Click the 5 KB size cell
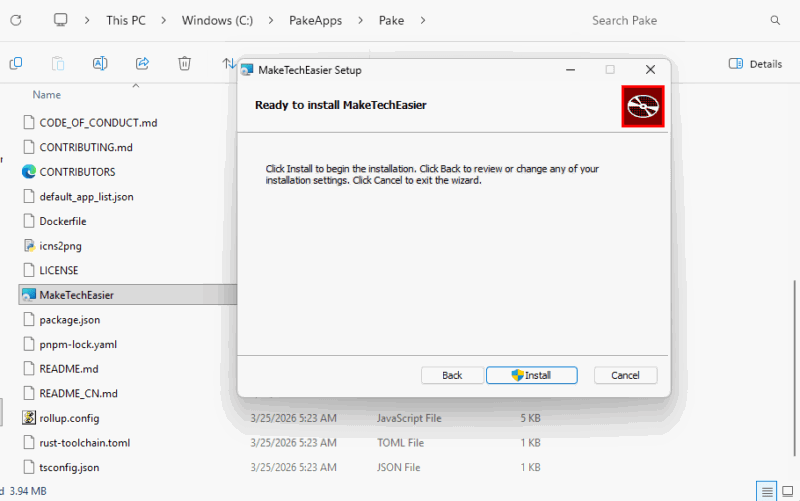This screenshot has height=501, width=800. click(x=530, y=418)
